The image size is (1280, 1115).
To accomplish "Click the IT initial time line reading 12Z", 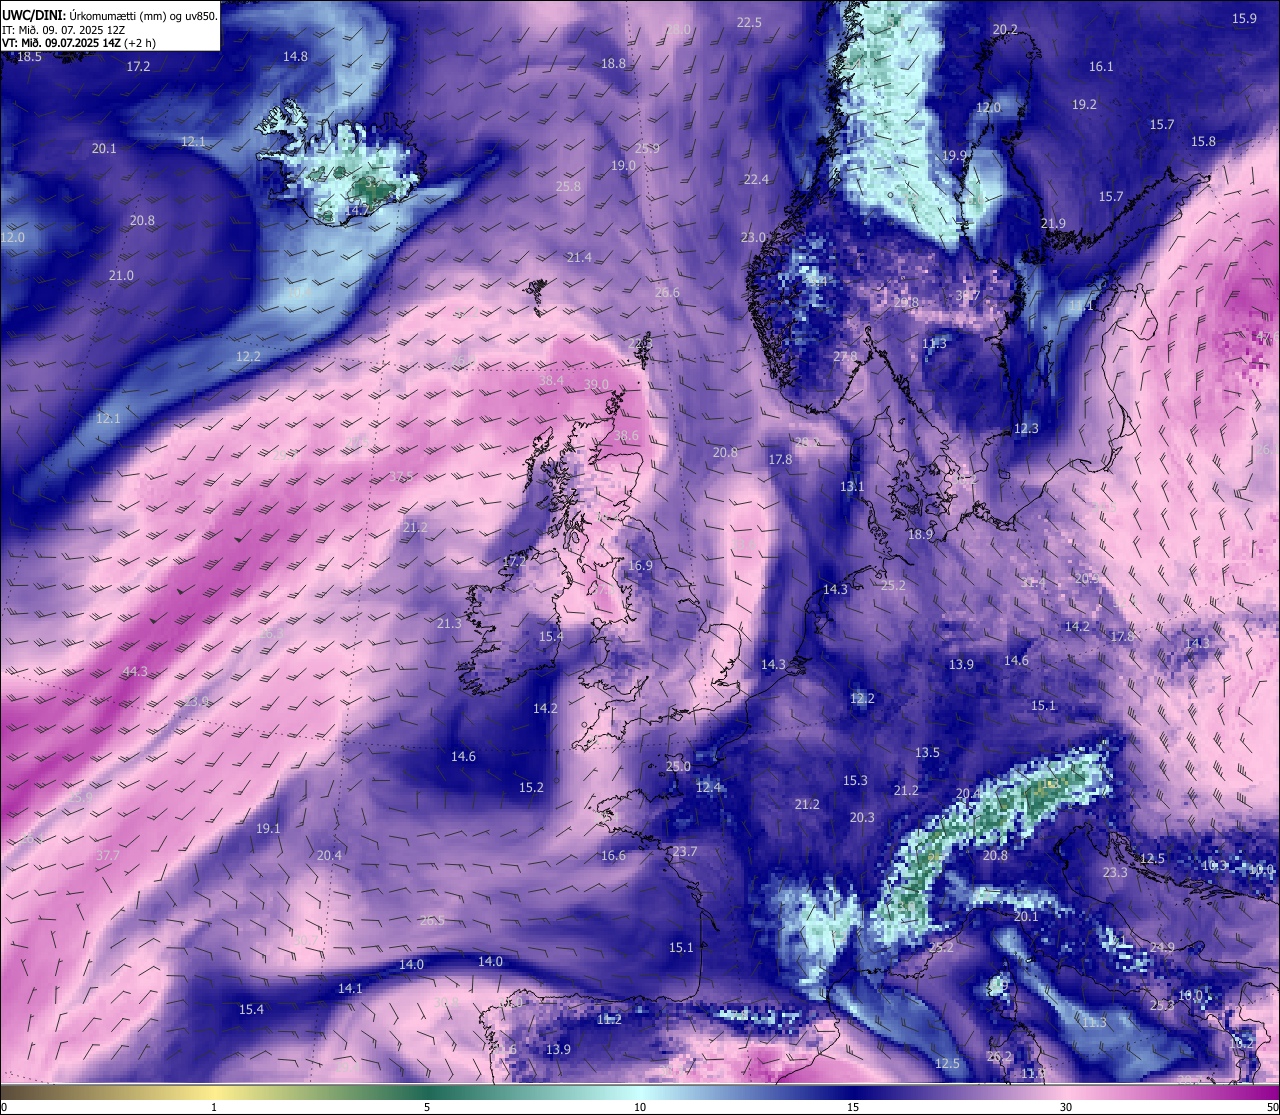I will coord(64,30).
